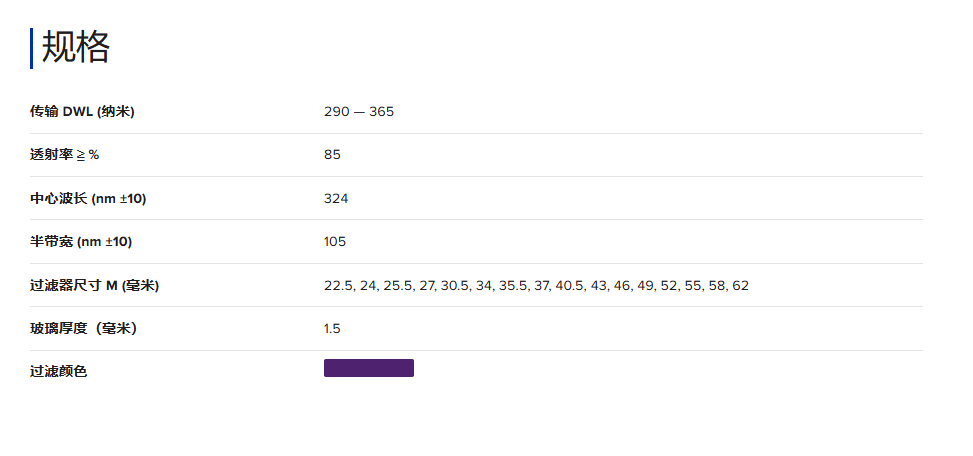This screenshot has width=973, height=456.
Task: Select the 玻璃厚度（毫米）label
Action: 83,328
